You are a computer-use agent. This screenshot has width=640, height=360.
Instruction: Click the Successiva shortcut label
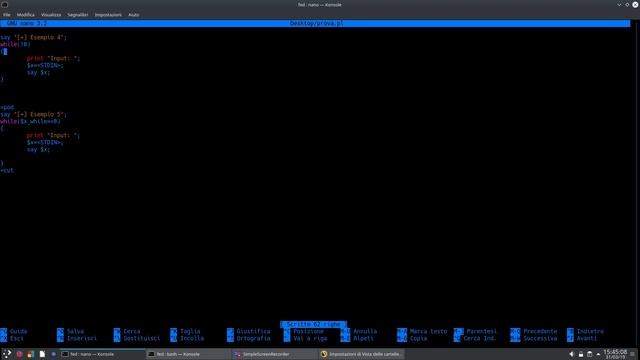540,338
